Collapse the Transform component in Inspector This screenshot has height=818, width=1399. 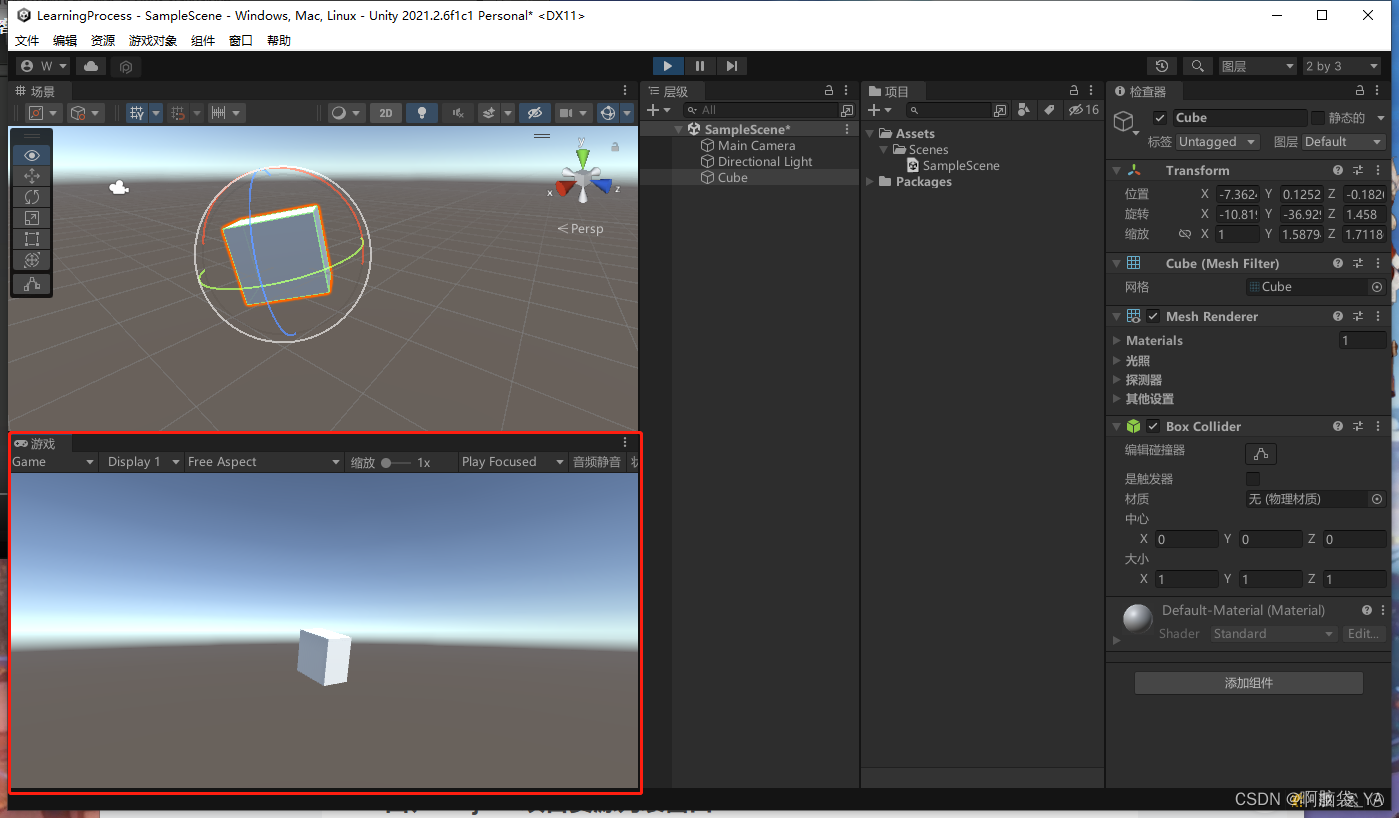tap(1117, 170)
